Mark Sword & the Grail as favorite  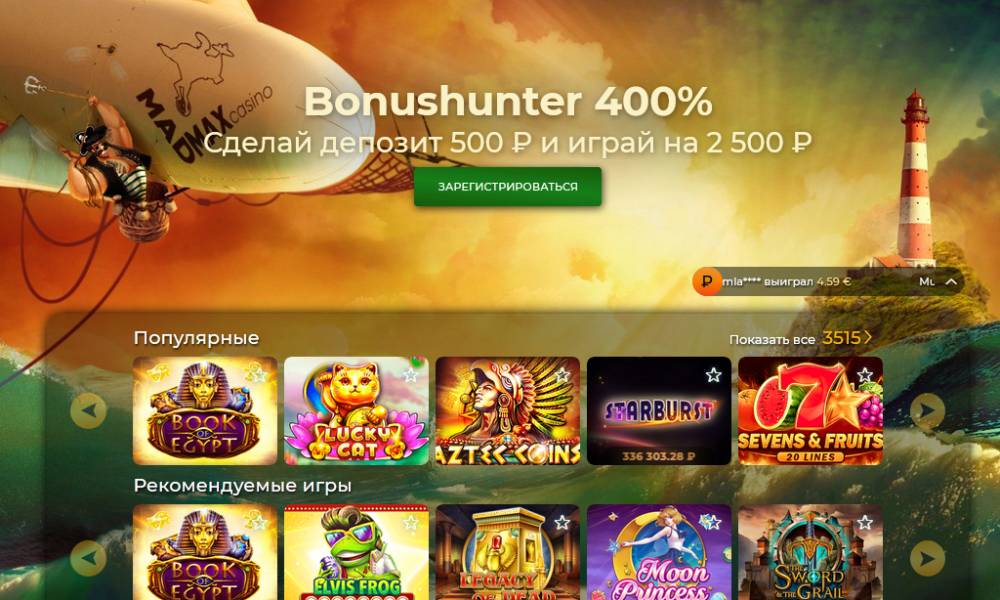pyautogui.click(x=865, y=523)
